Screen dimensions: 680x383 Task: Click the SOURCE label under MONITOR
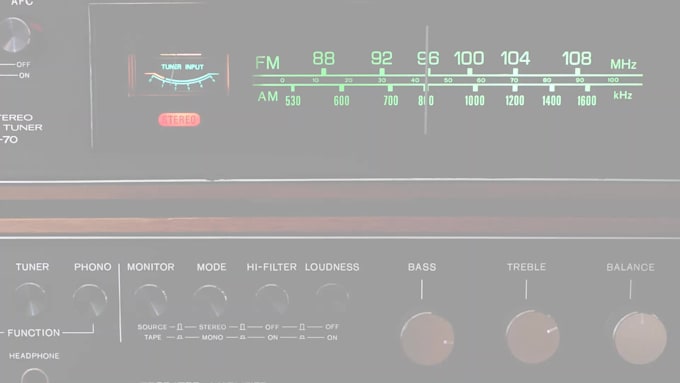[152, 327]
